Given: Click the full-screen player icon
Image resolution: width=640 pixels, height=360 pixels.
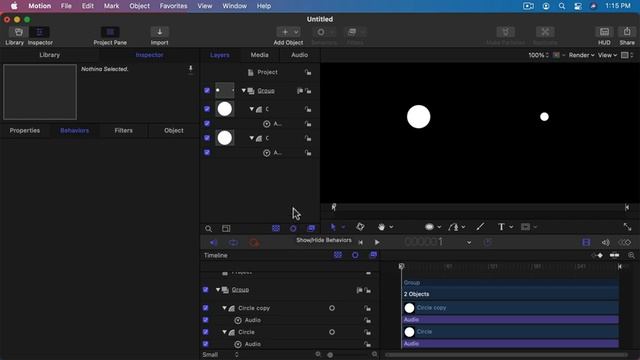Looking at the screenshot, I should pos(627,227).
